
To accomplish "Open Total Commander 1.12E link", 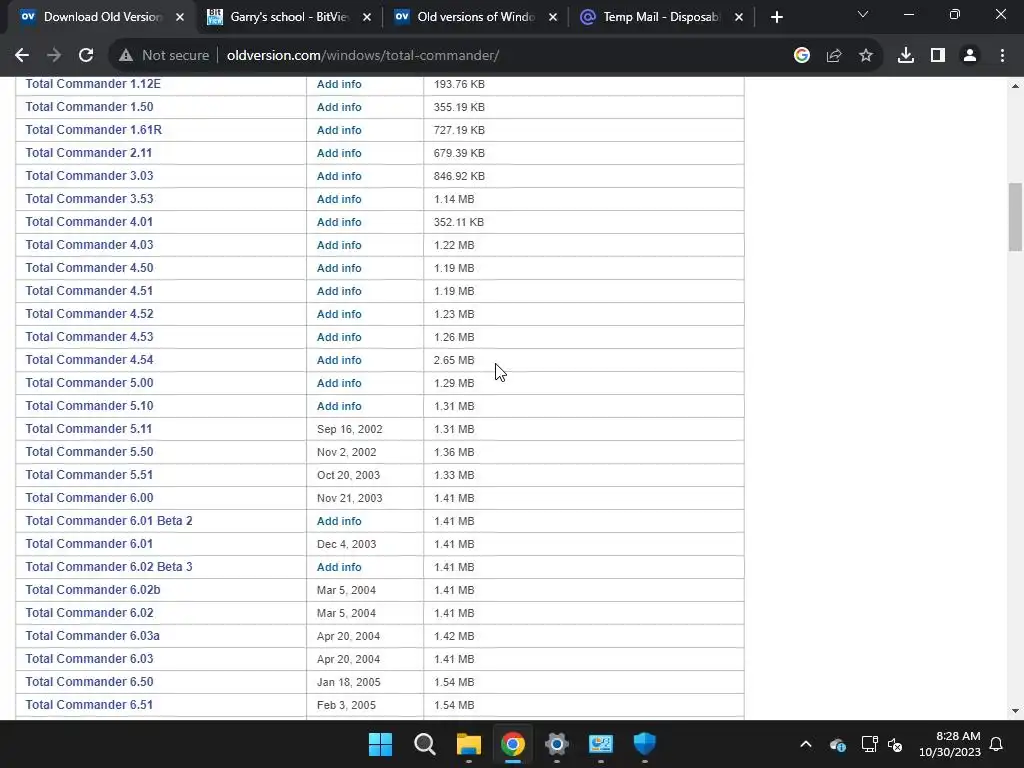I will pos(93,84).
